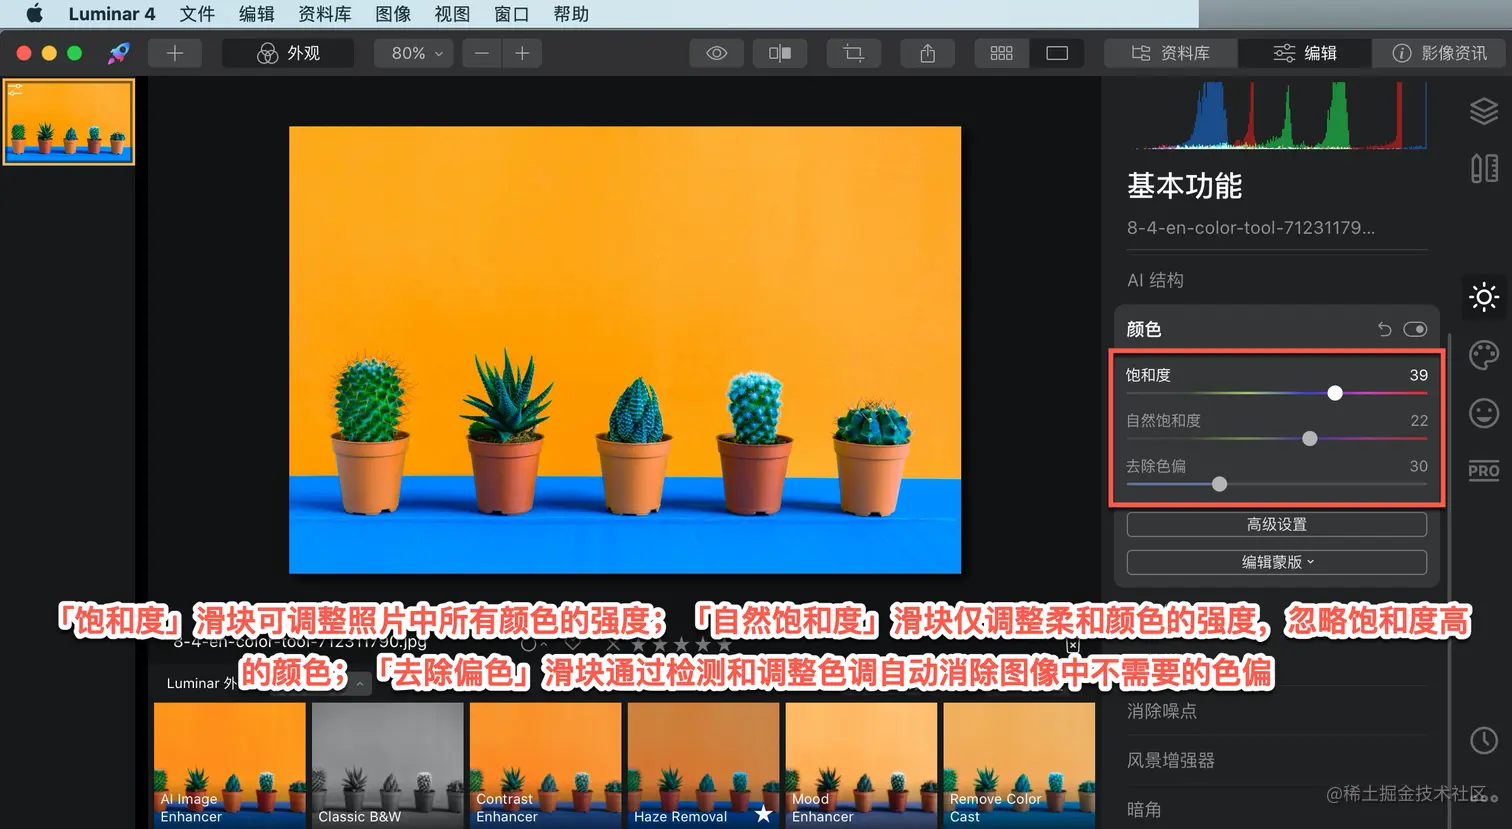Viewport: 1512px width, 829px height.
Task: Toggle the quick preview eye
Action: click(717, 53)
